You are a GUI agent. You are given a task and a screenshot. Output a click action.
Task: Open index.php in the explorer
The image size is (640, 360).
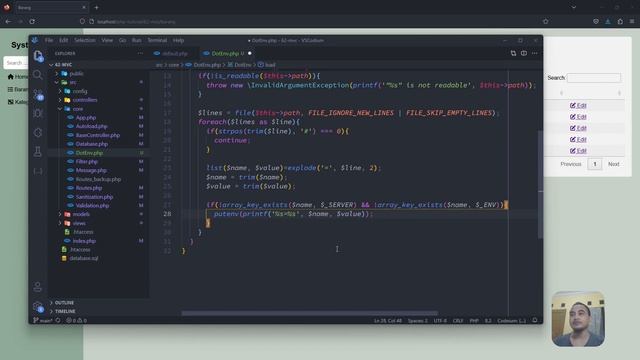(x=84, y=241)
